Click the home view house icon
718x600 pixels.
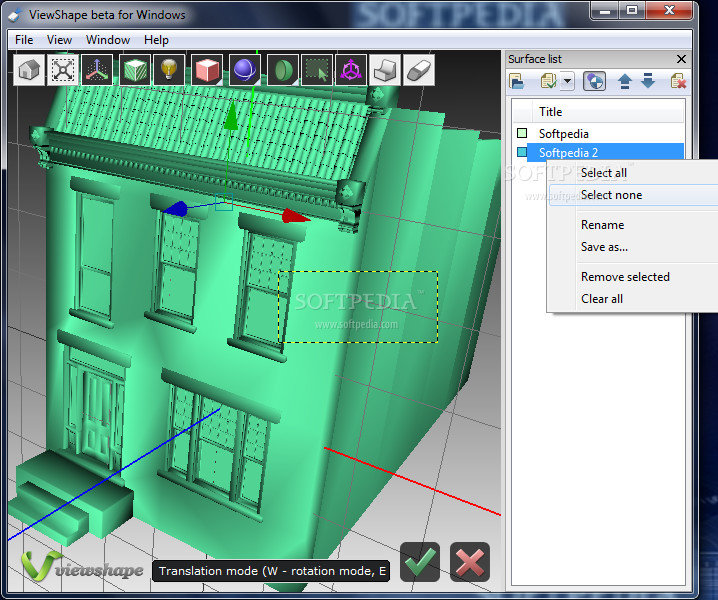coord(29,70)
